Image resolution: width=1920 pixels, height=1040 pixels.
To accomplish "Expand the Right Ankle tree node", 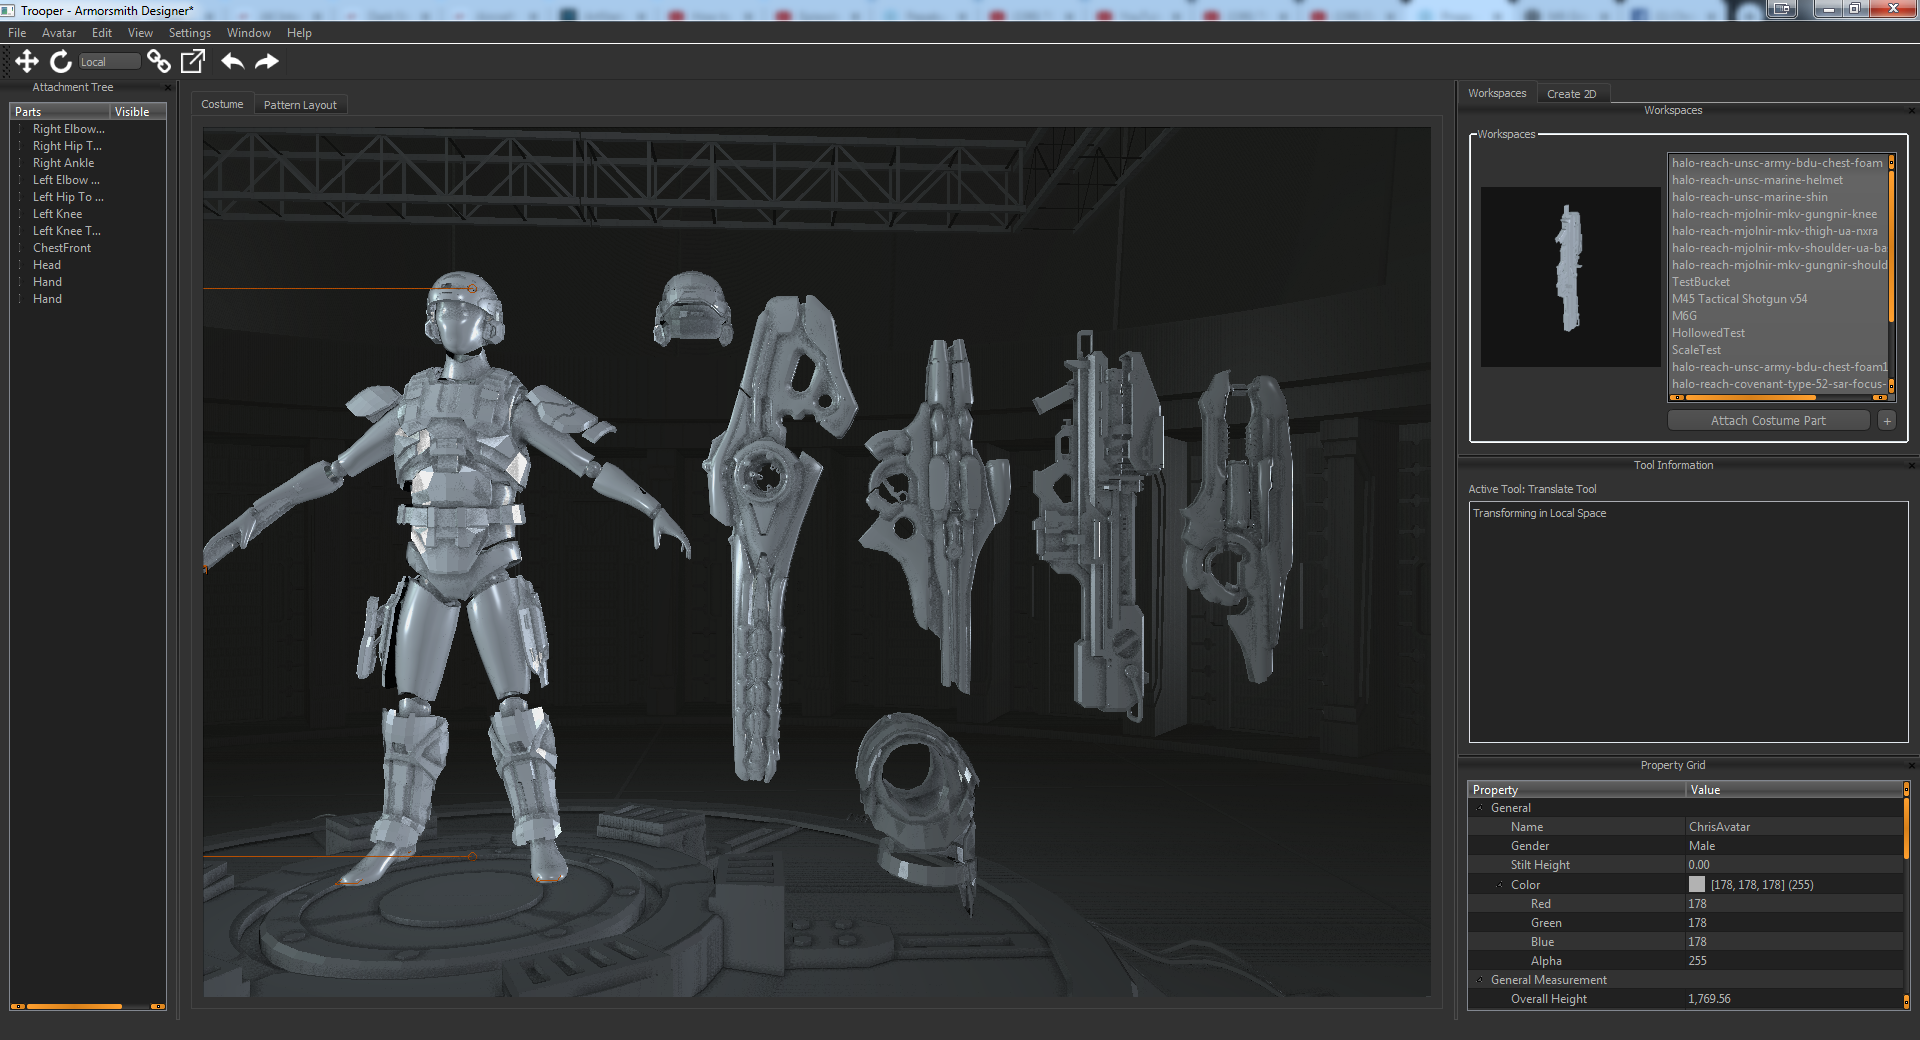I will 21,163.
